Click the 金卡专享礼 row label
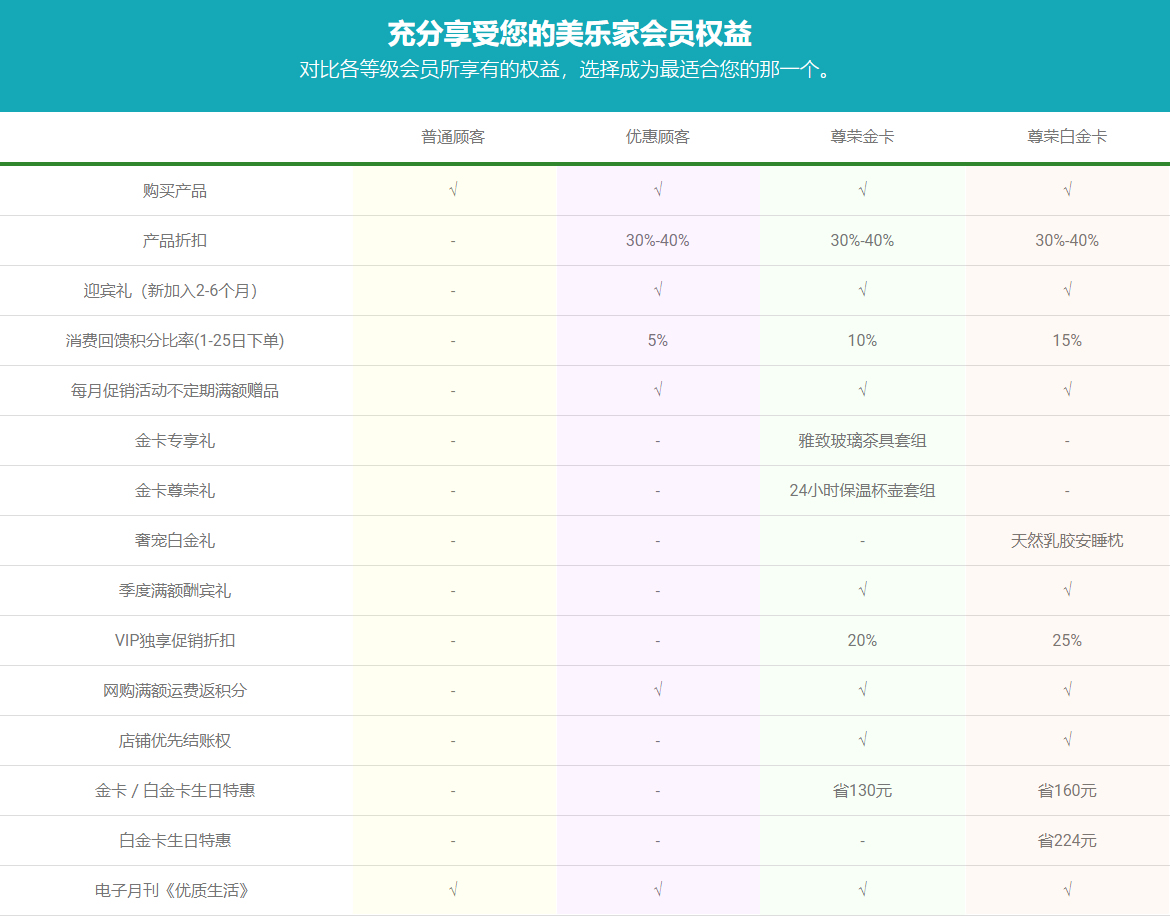The height and width of the screenshot is (916, 1170). pos(175,441)
